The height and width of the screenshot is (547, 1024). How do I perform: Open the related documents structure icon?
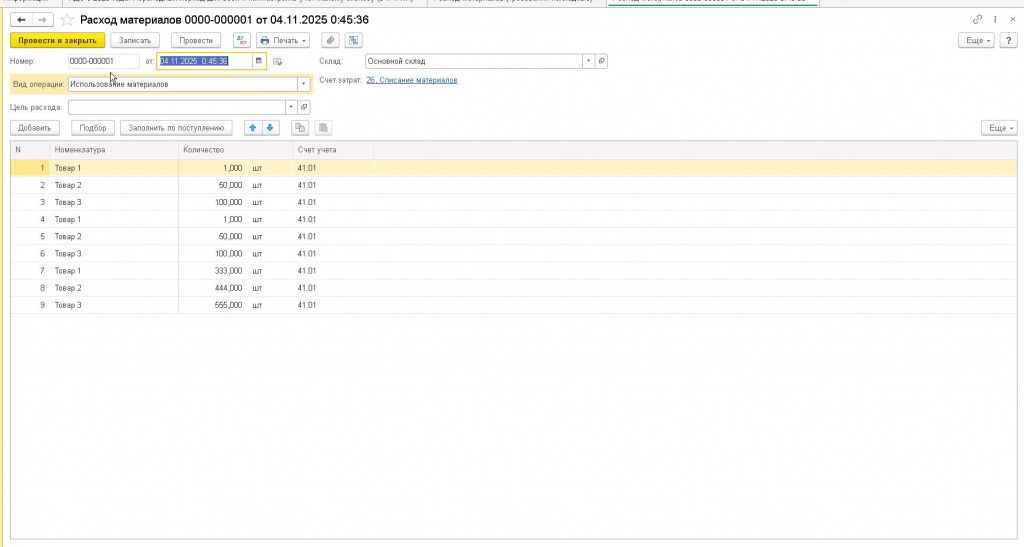pyautogui.click(x=353, y=40)
